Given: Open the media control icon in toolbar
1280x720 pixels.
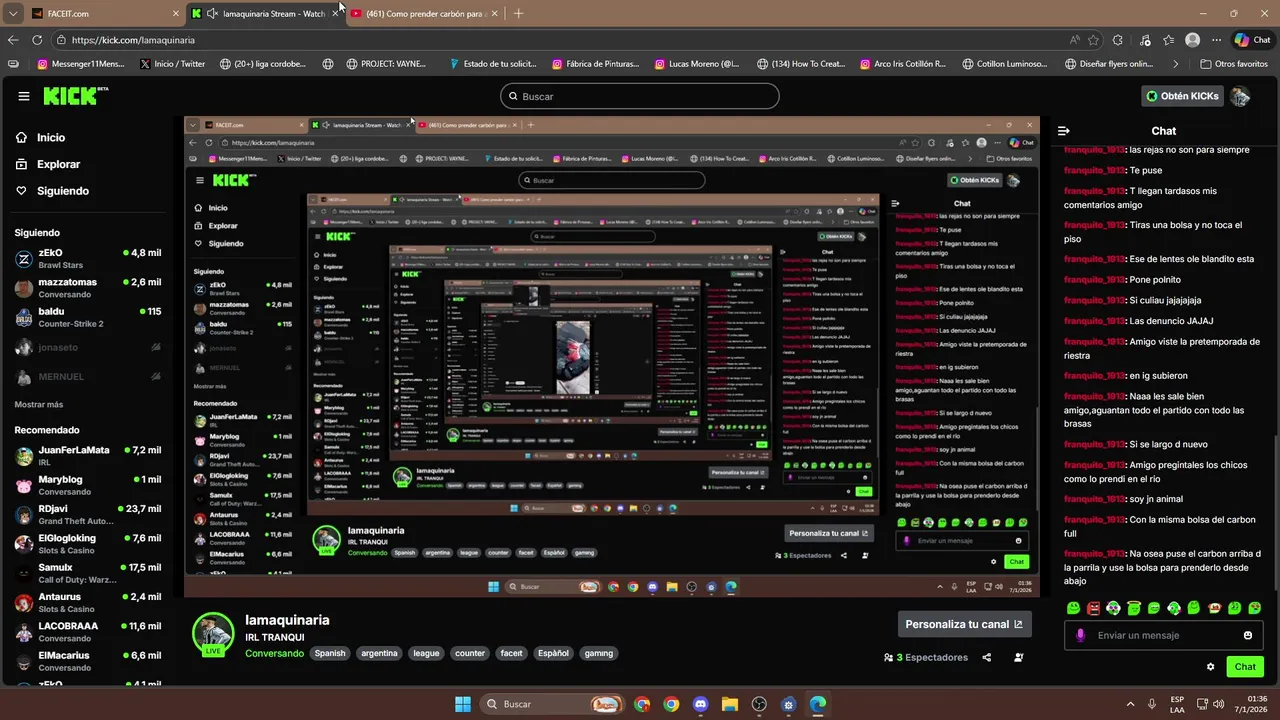Looking at the screenshot, I should point(1144,40).
